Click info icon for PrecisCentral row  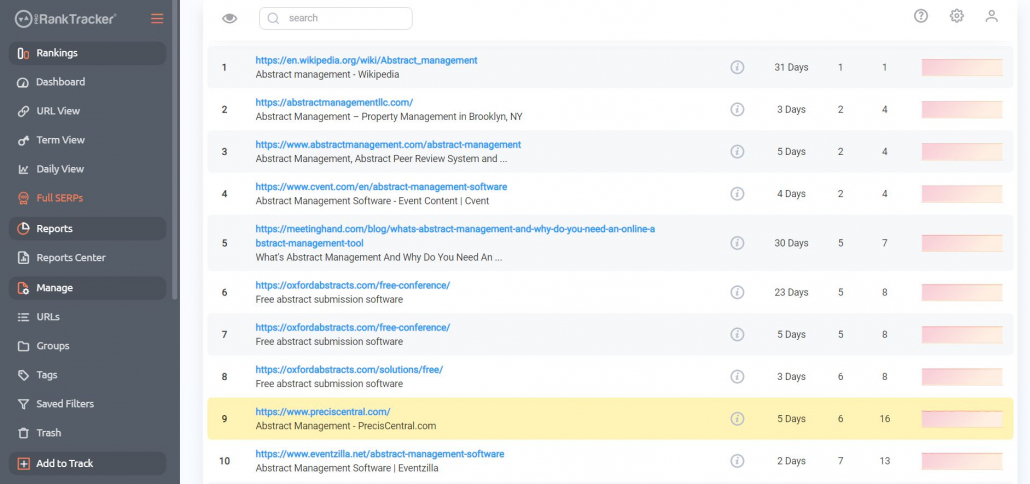737,419
